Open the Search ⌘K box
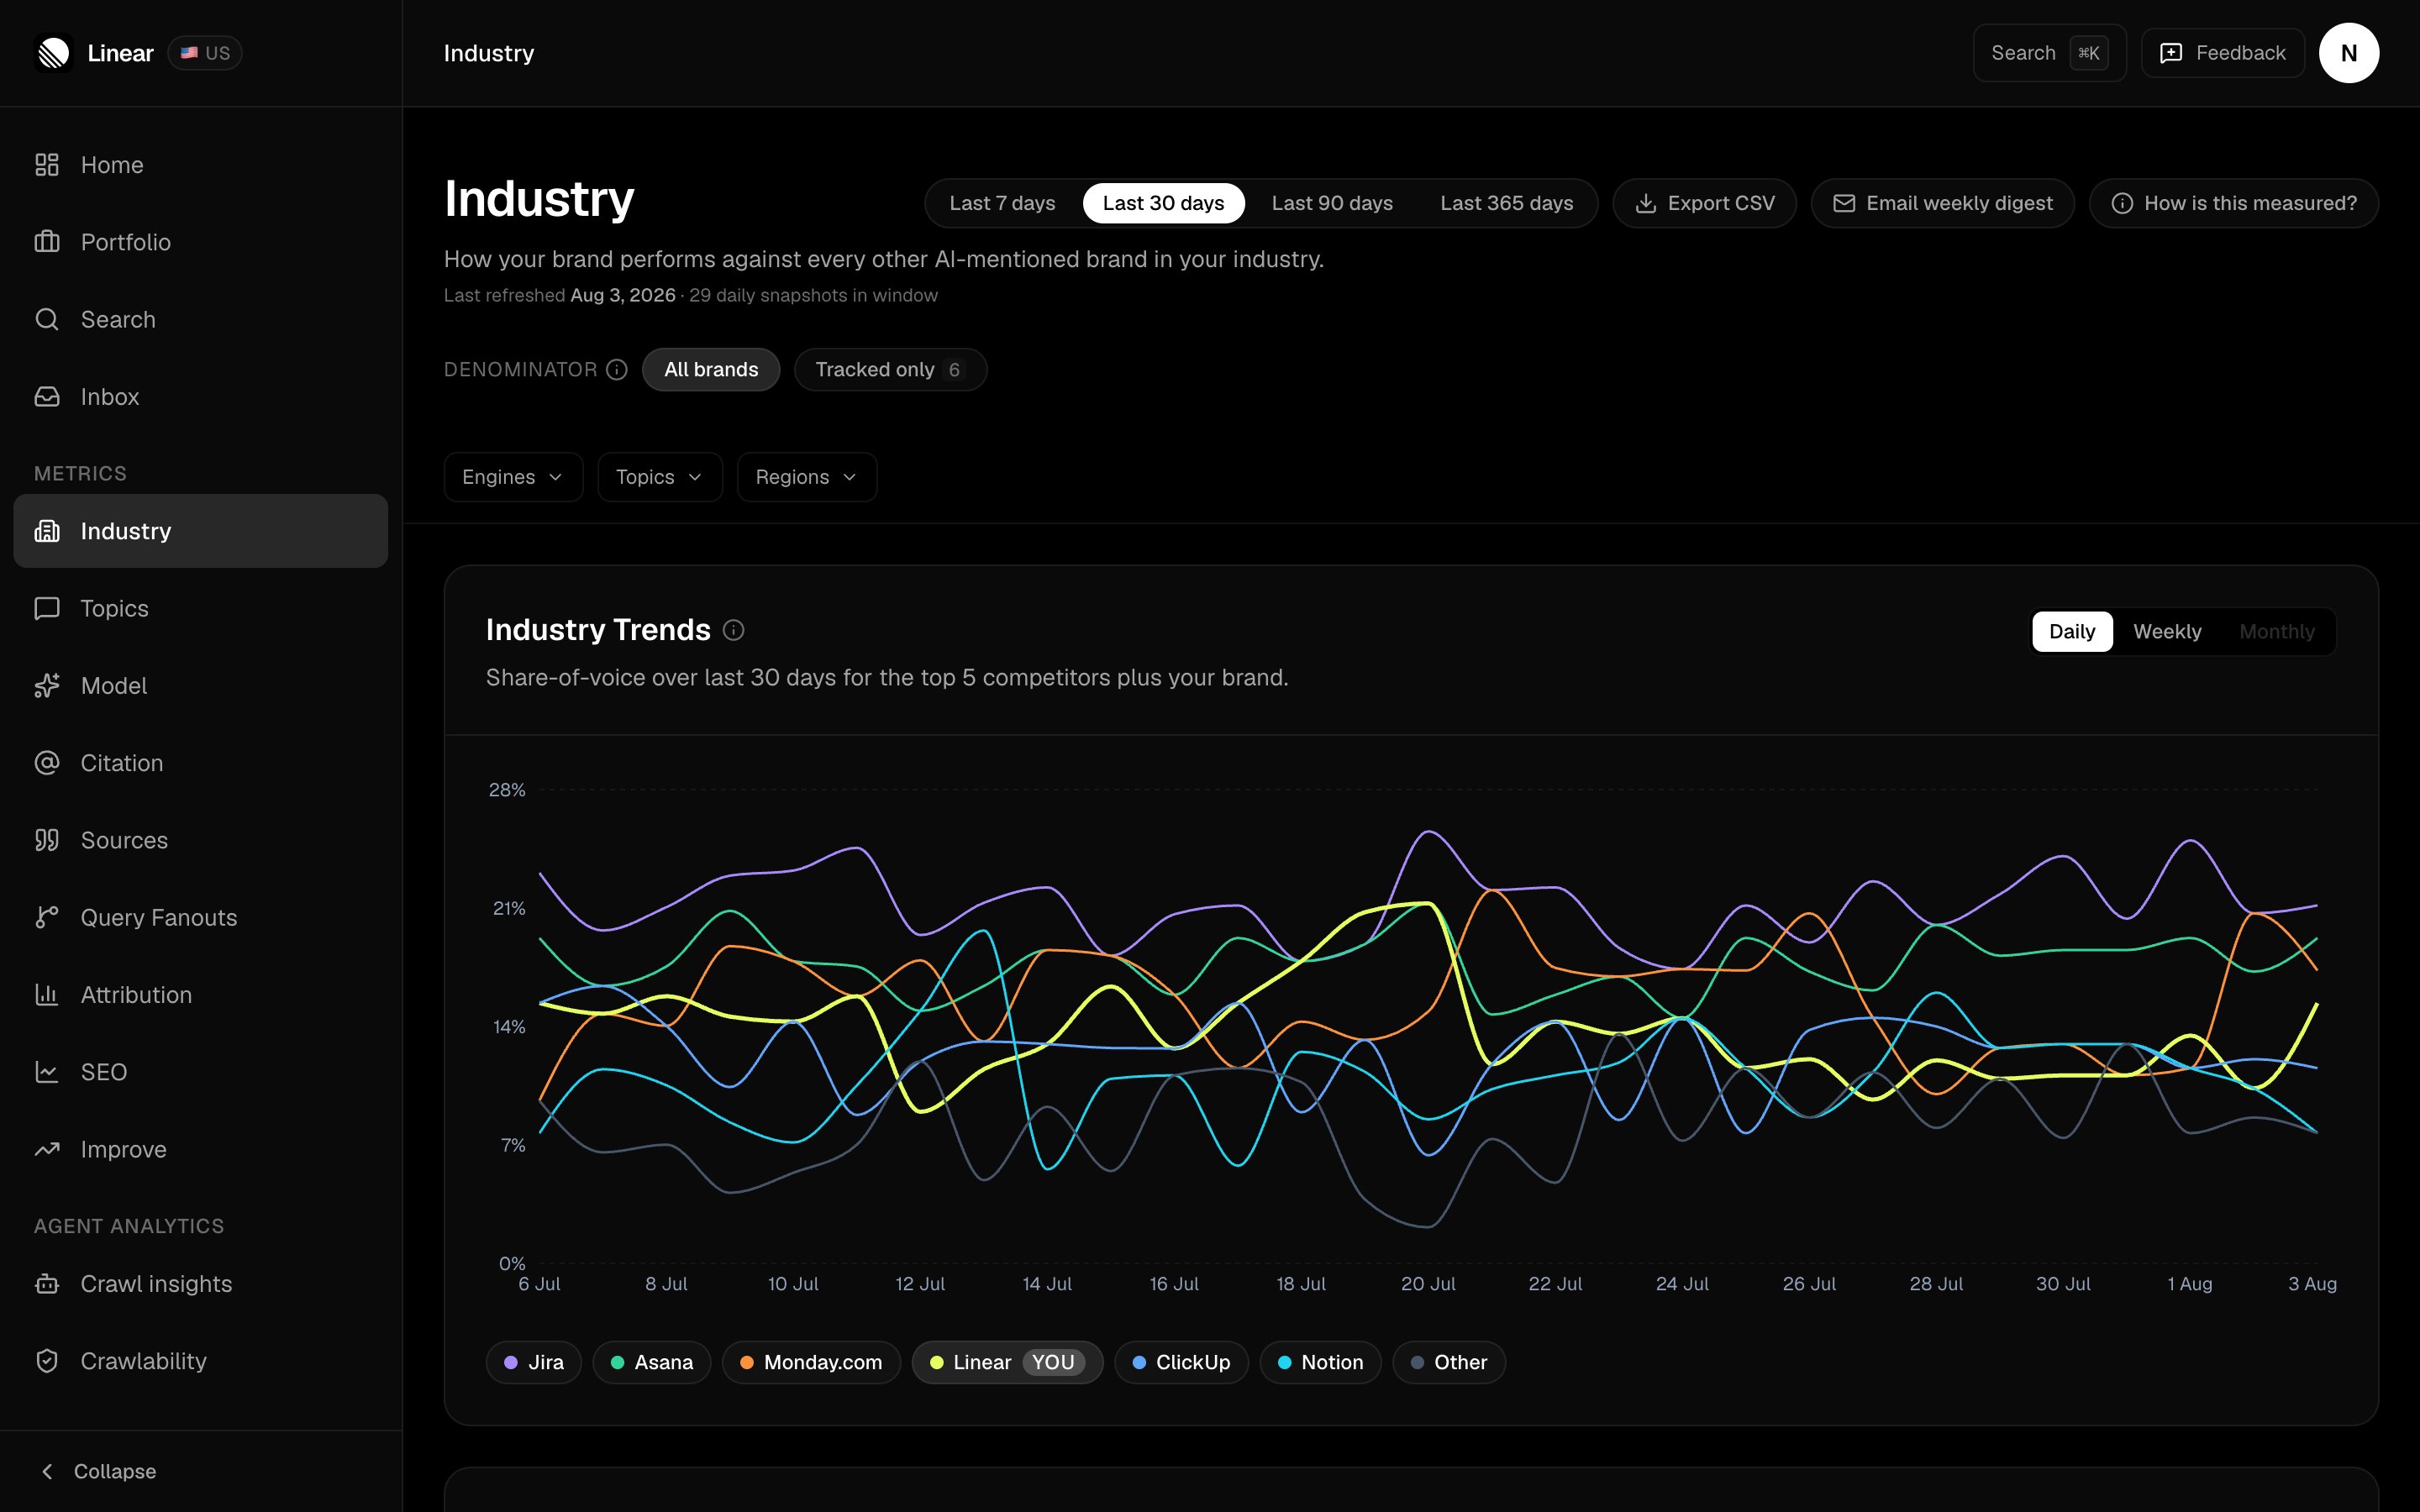Viewport: 2420px width, 1512px height. [x=2049, y=53]
